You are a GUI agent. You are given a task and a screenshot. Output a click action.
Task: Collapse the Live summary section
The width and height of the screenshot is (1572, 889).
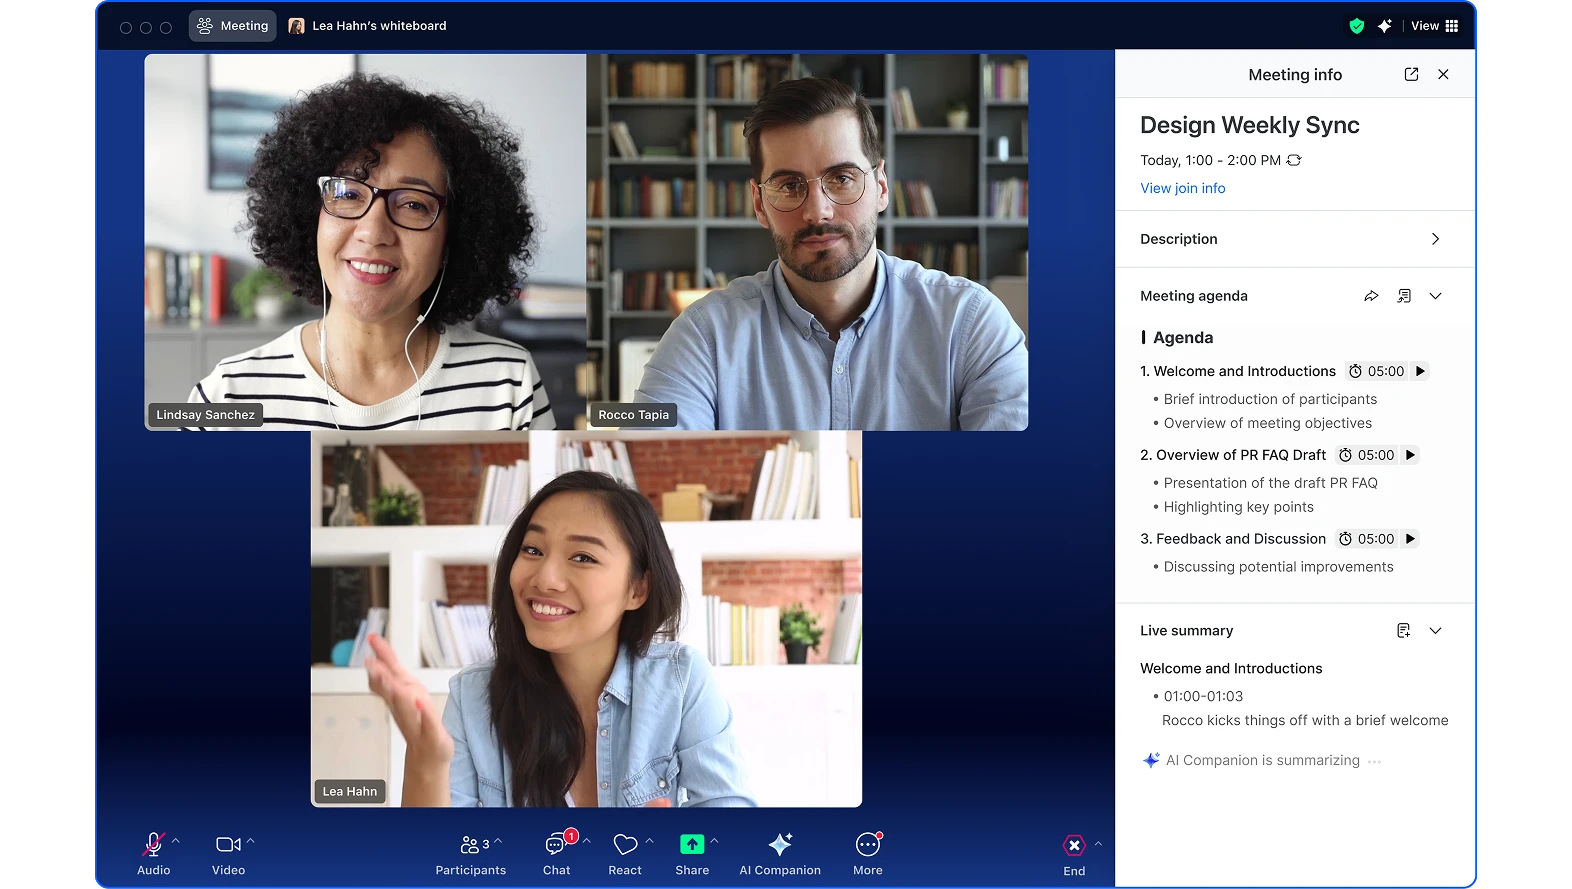coord(1435,631)
